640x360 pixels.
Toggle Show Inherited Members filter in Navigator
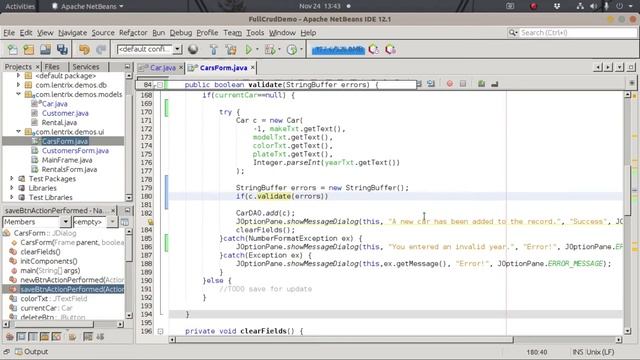coord(9,337)
